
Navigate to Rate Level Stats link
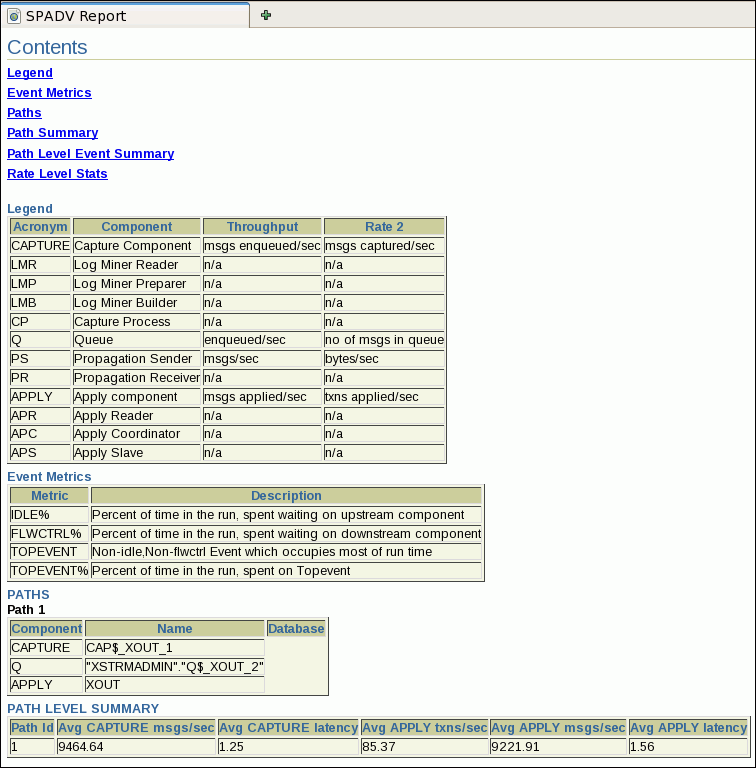pyautogui.click(x=57, y=174)
